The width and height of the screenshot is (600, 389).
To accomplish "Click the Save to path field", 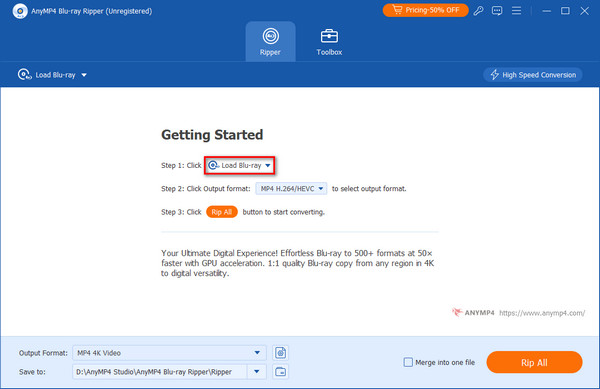I will pyautogui.click(x=159, y=371).
